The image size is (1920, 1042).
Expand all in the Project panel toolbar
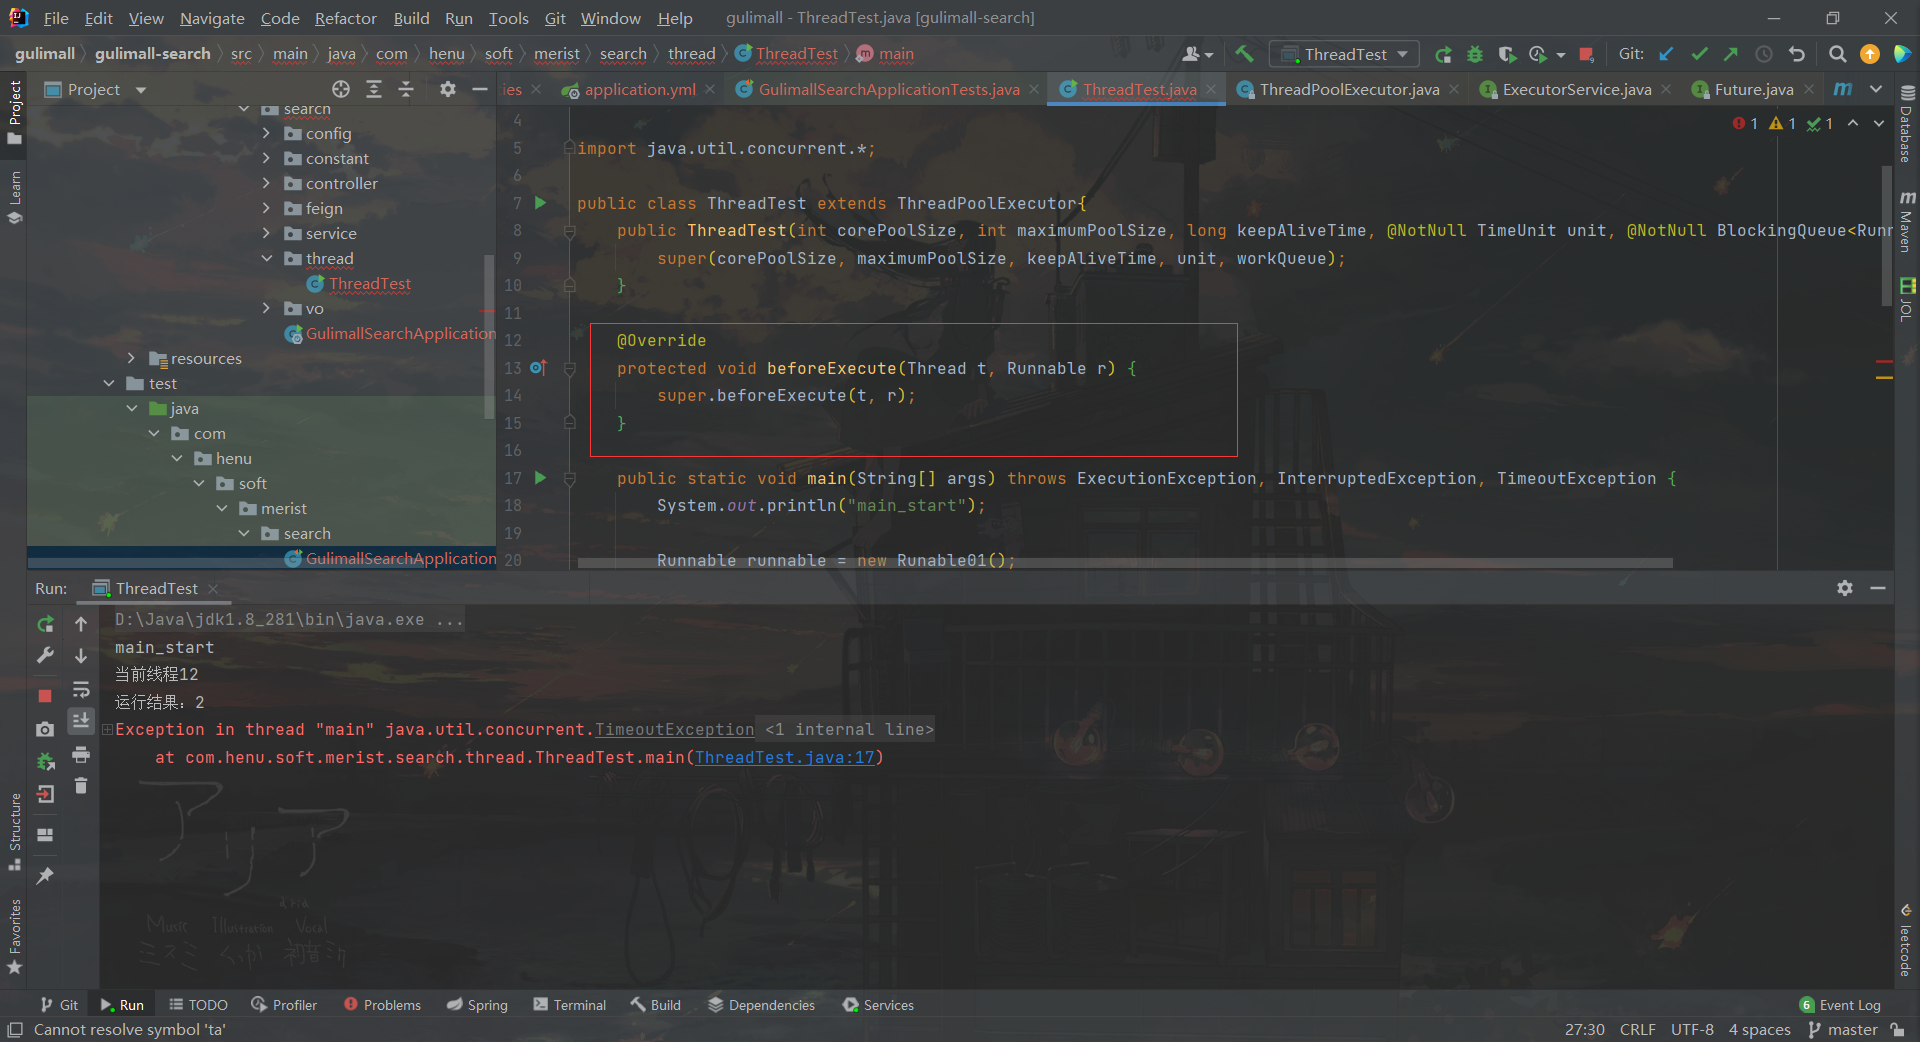[374, 89]
